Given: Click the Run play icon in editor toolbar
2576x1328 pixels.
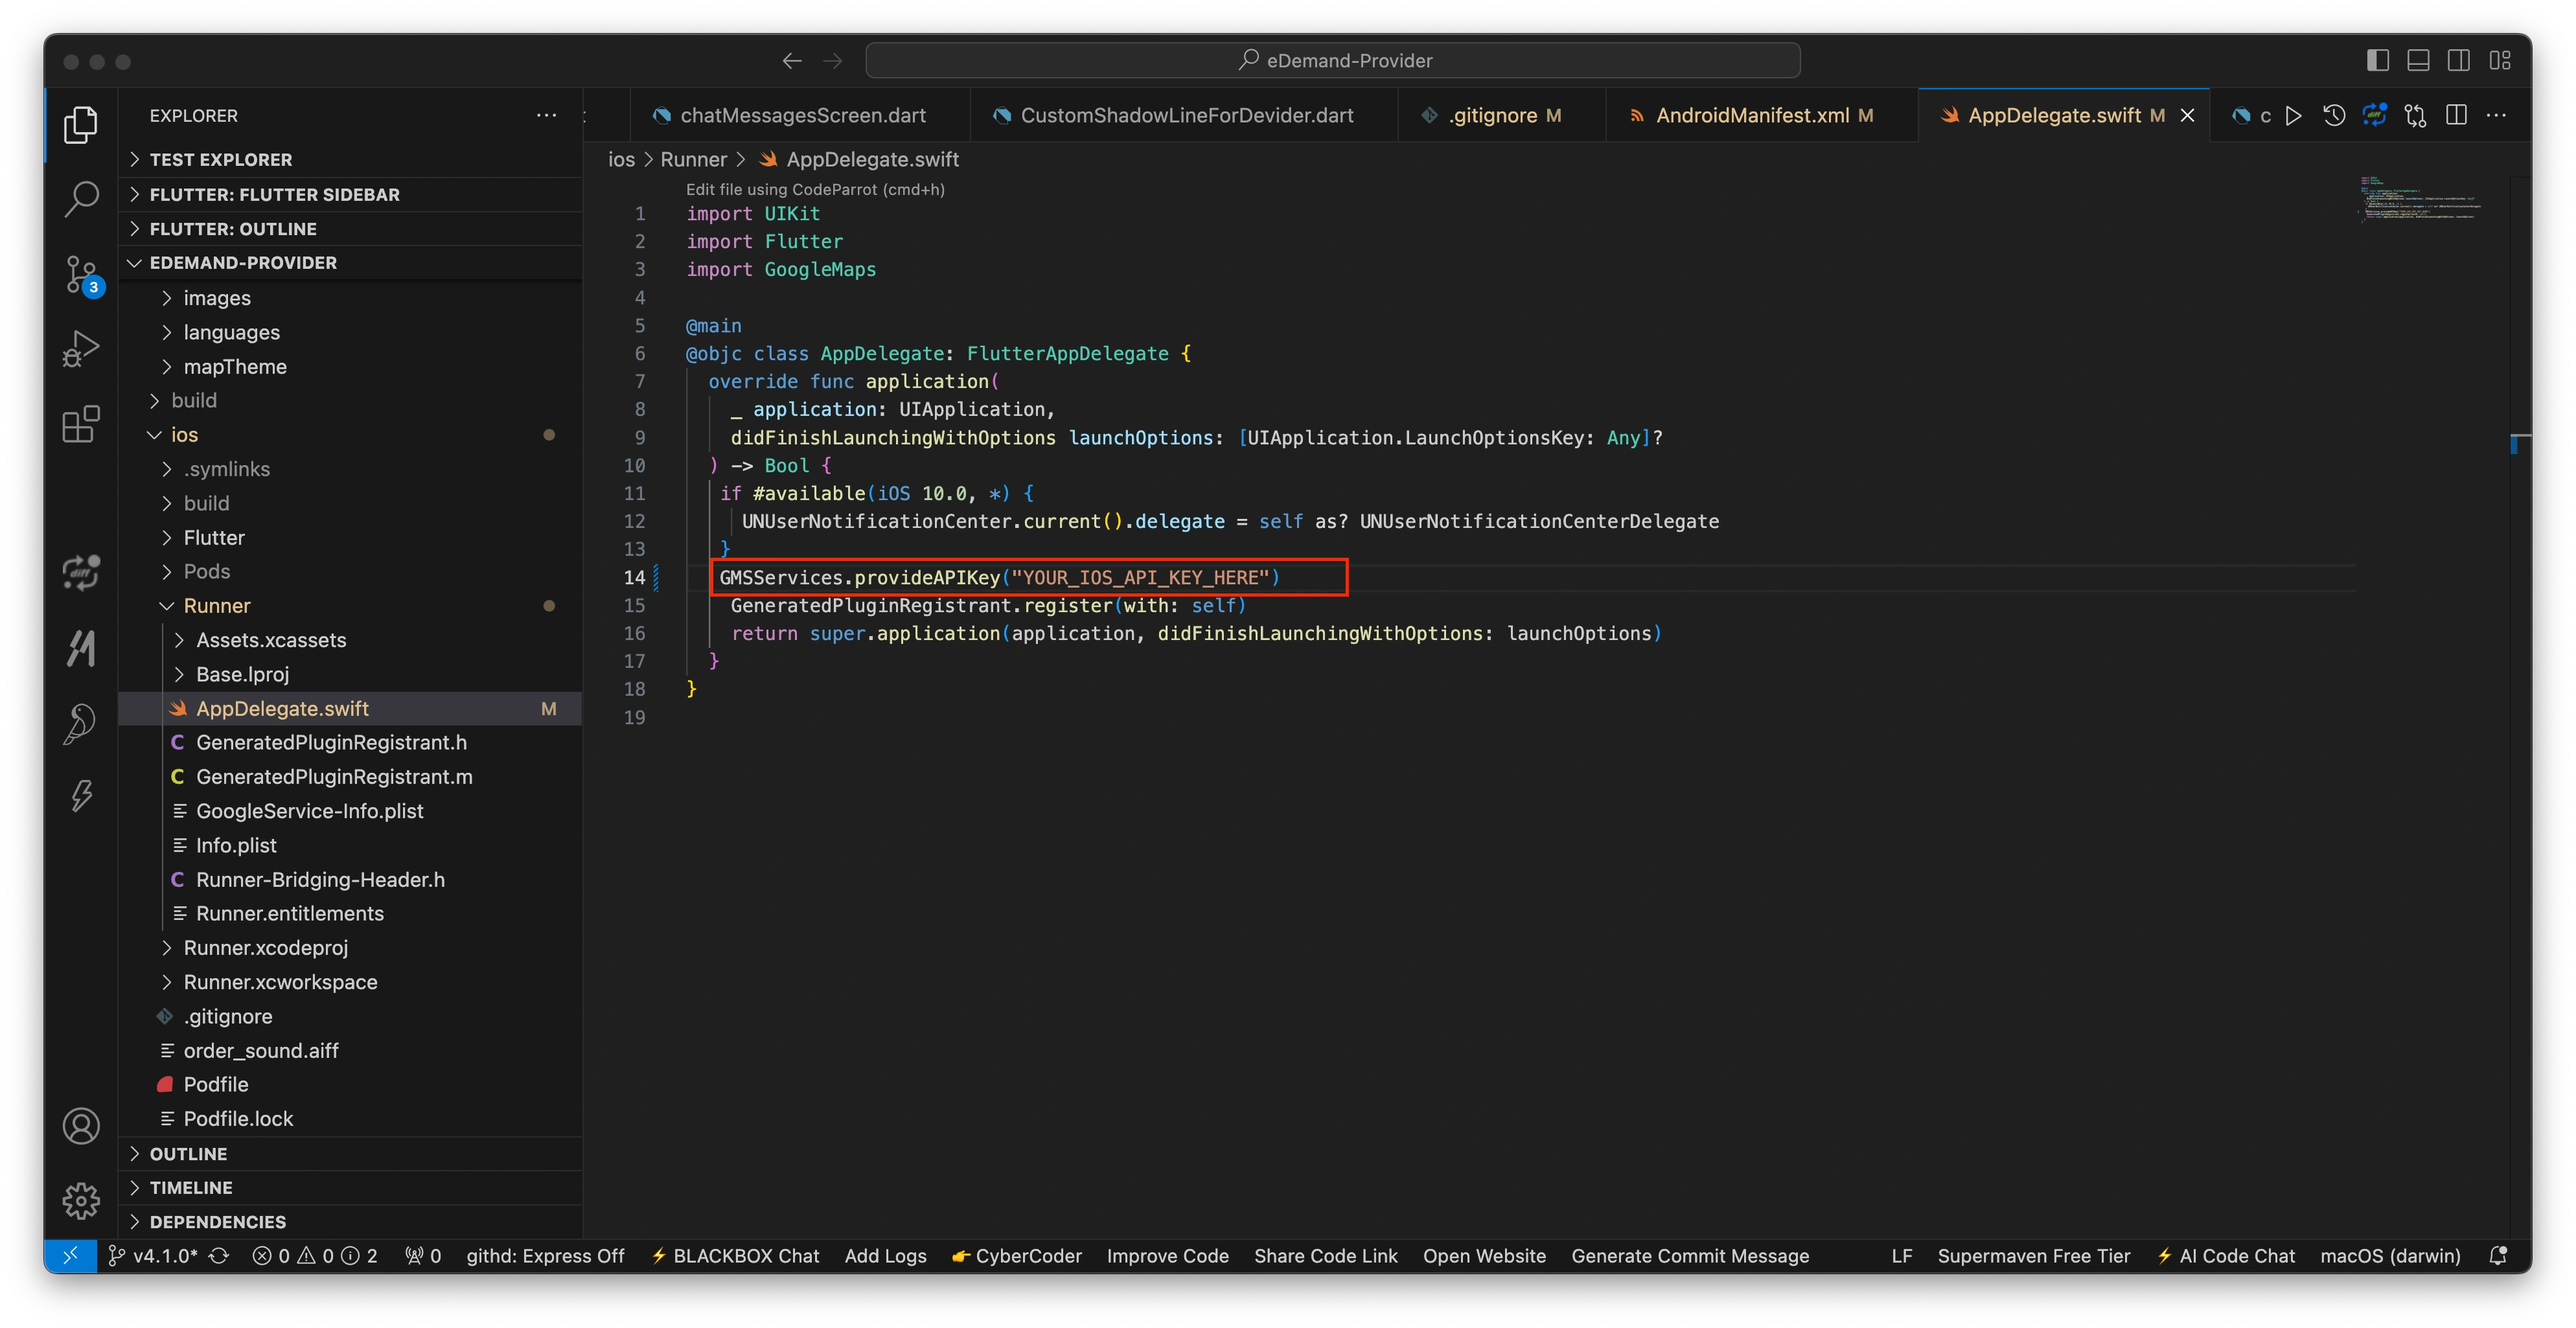Looking at the screenshot, I should pos(2293,116).
